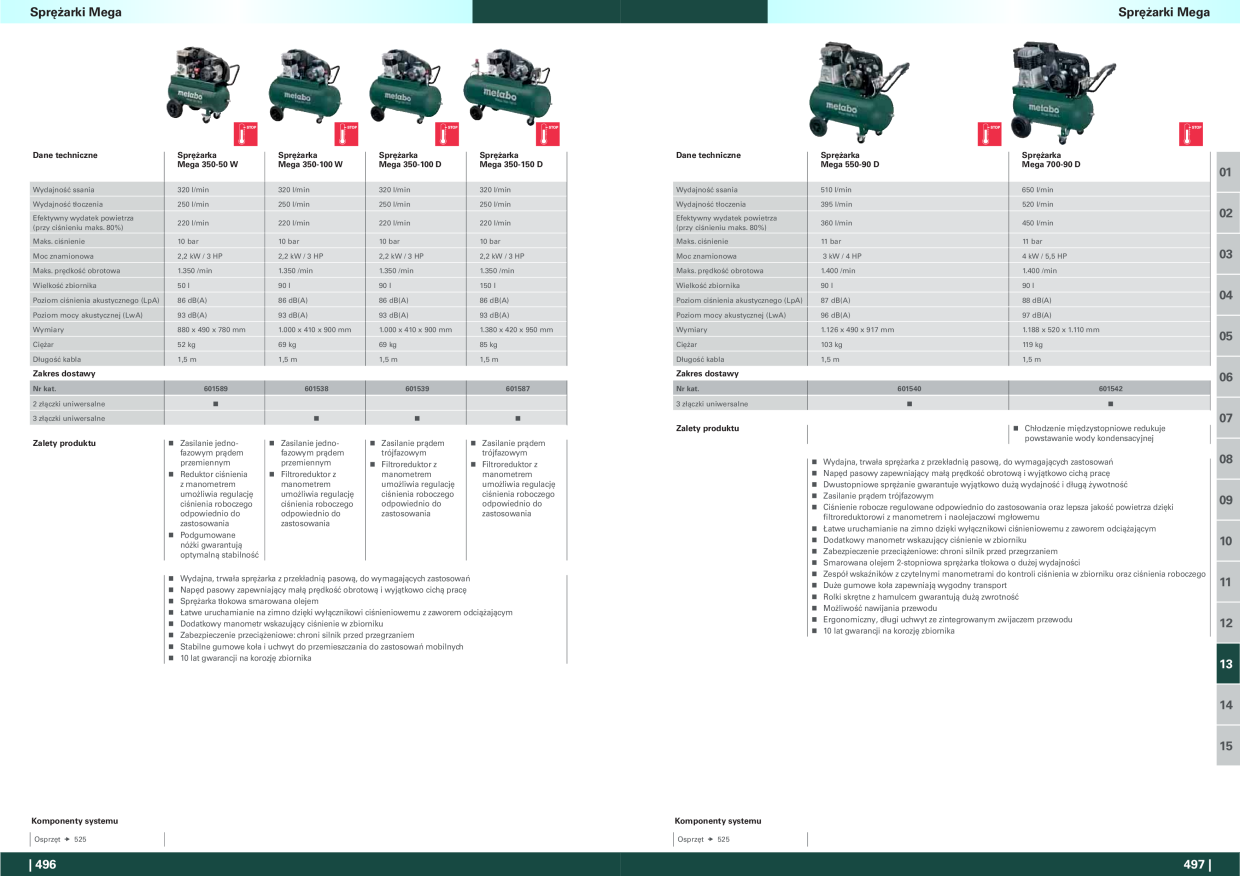Go to chapter tab 15
1240x876 pixels.
point(1227,746)
